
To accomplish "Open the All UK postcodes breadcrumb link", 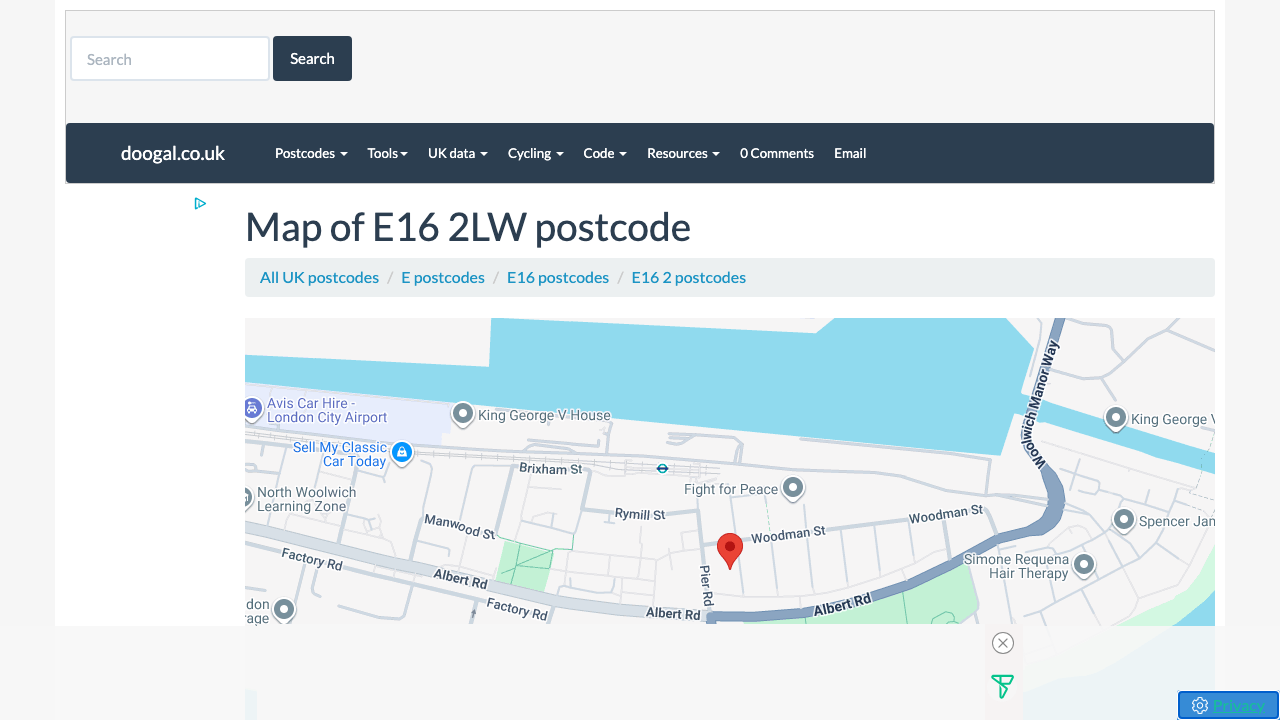I will click(319, 277).
